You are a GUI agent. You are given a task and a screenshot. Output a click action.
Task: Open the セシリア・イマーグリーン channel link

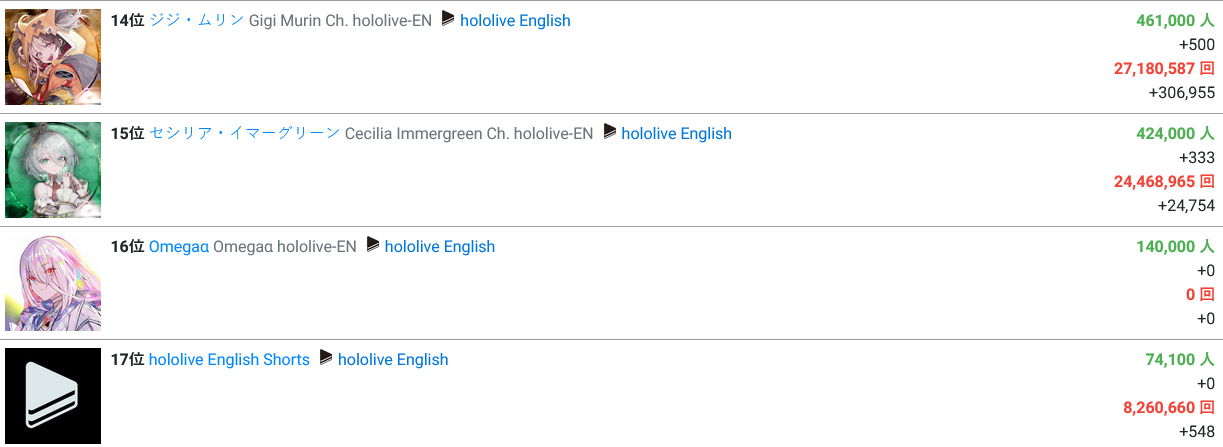tap(244, 133)
